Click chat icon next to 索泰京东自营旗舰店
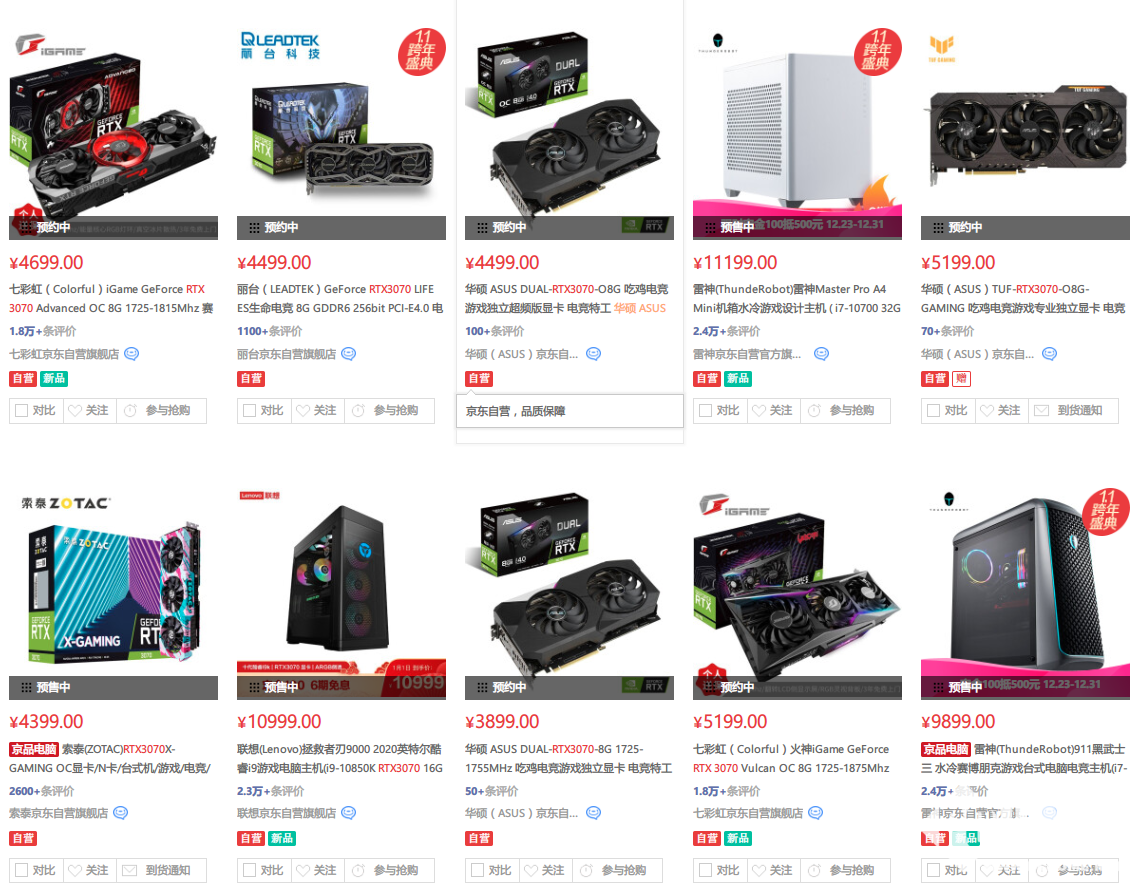Viewport: 1140px width, 892px height. click(121, 813)
